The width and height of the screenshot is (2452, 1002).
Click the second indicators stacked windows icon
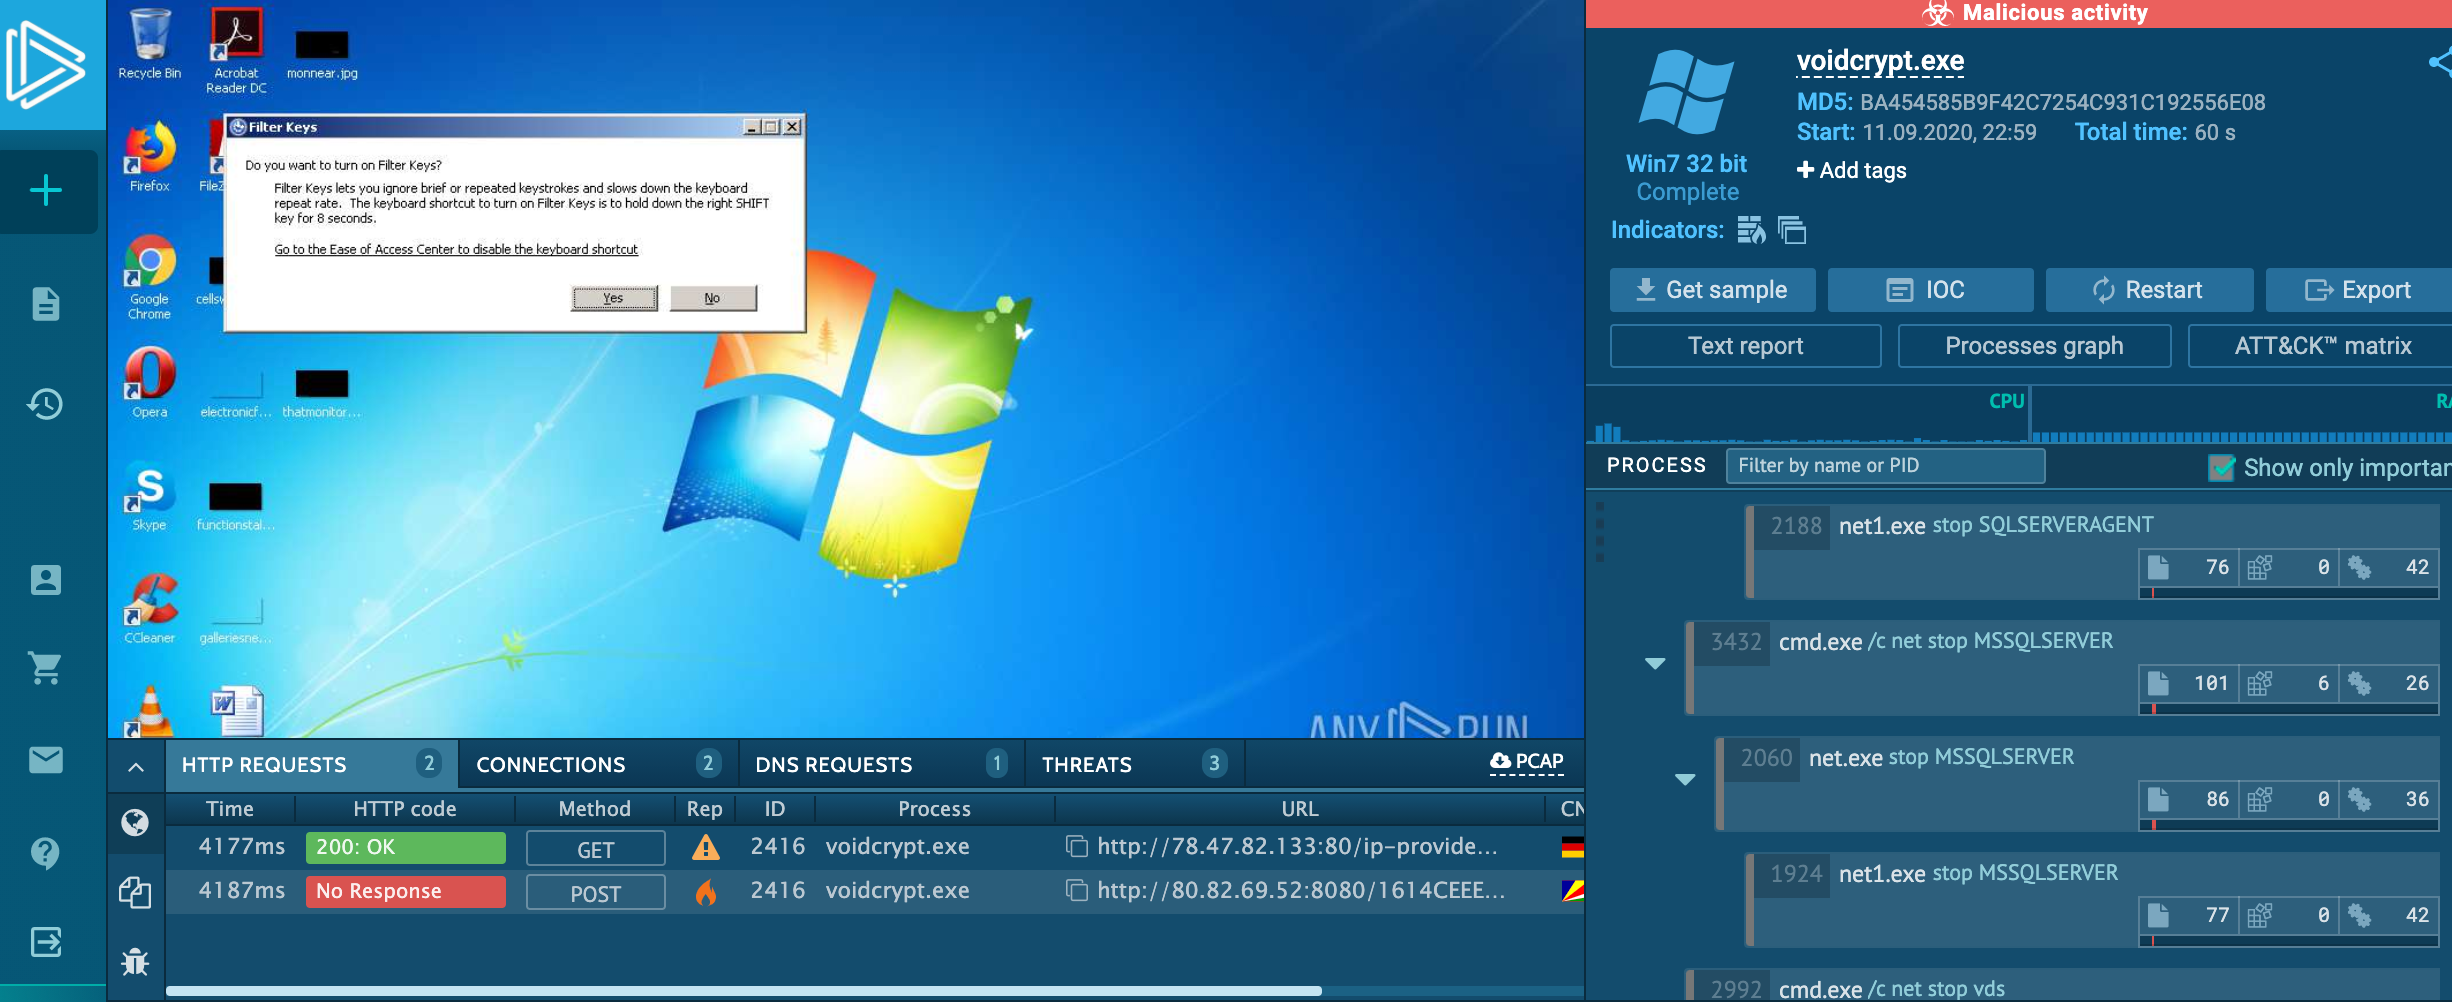coord(1792,230)
